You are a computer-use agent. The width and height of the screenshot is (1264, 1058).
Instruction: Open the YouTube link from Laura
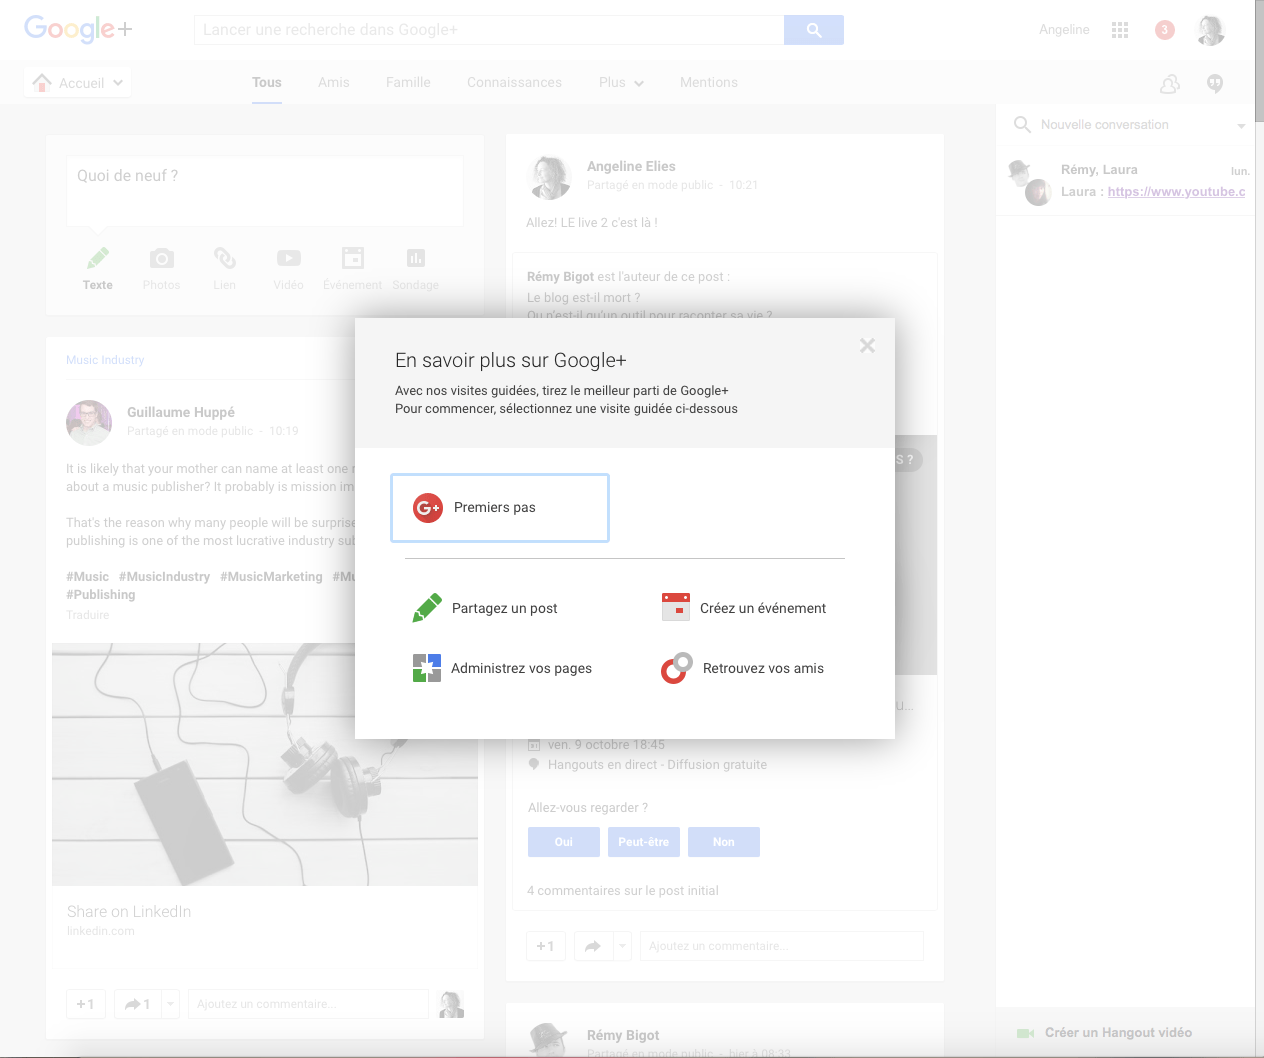tap(1176, 192)
